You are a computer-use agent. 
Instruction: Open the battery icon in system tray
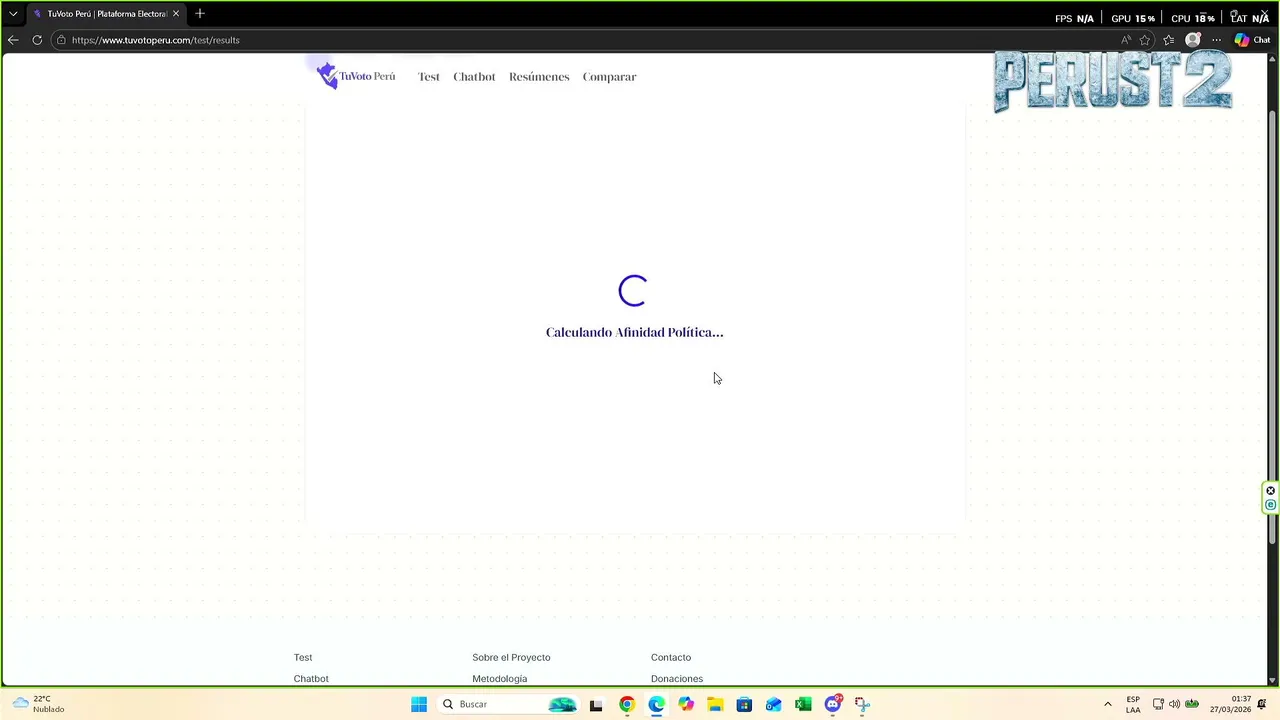[1192, 704]
